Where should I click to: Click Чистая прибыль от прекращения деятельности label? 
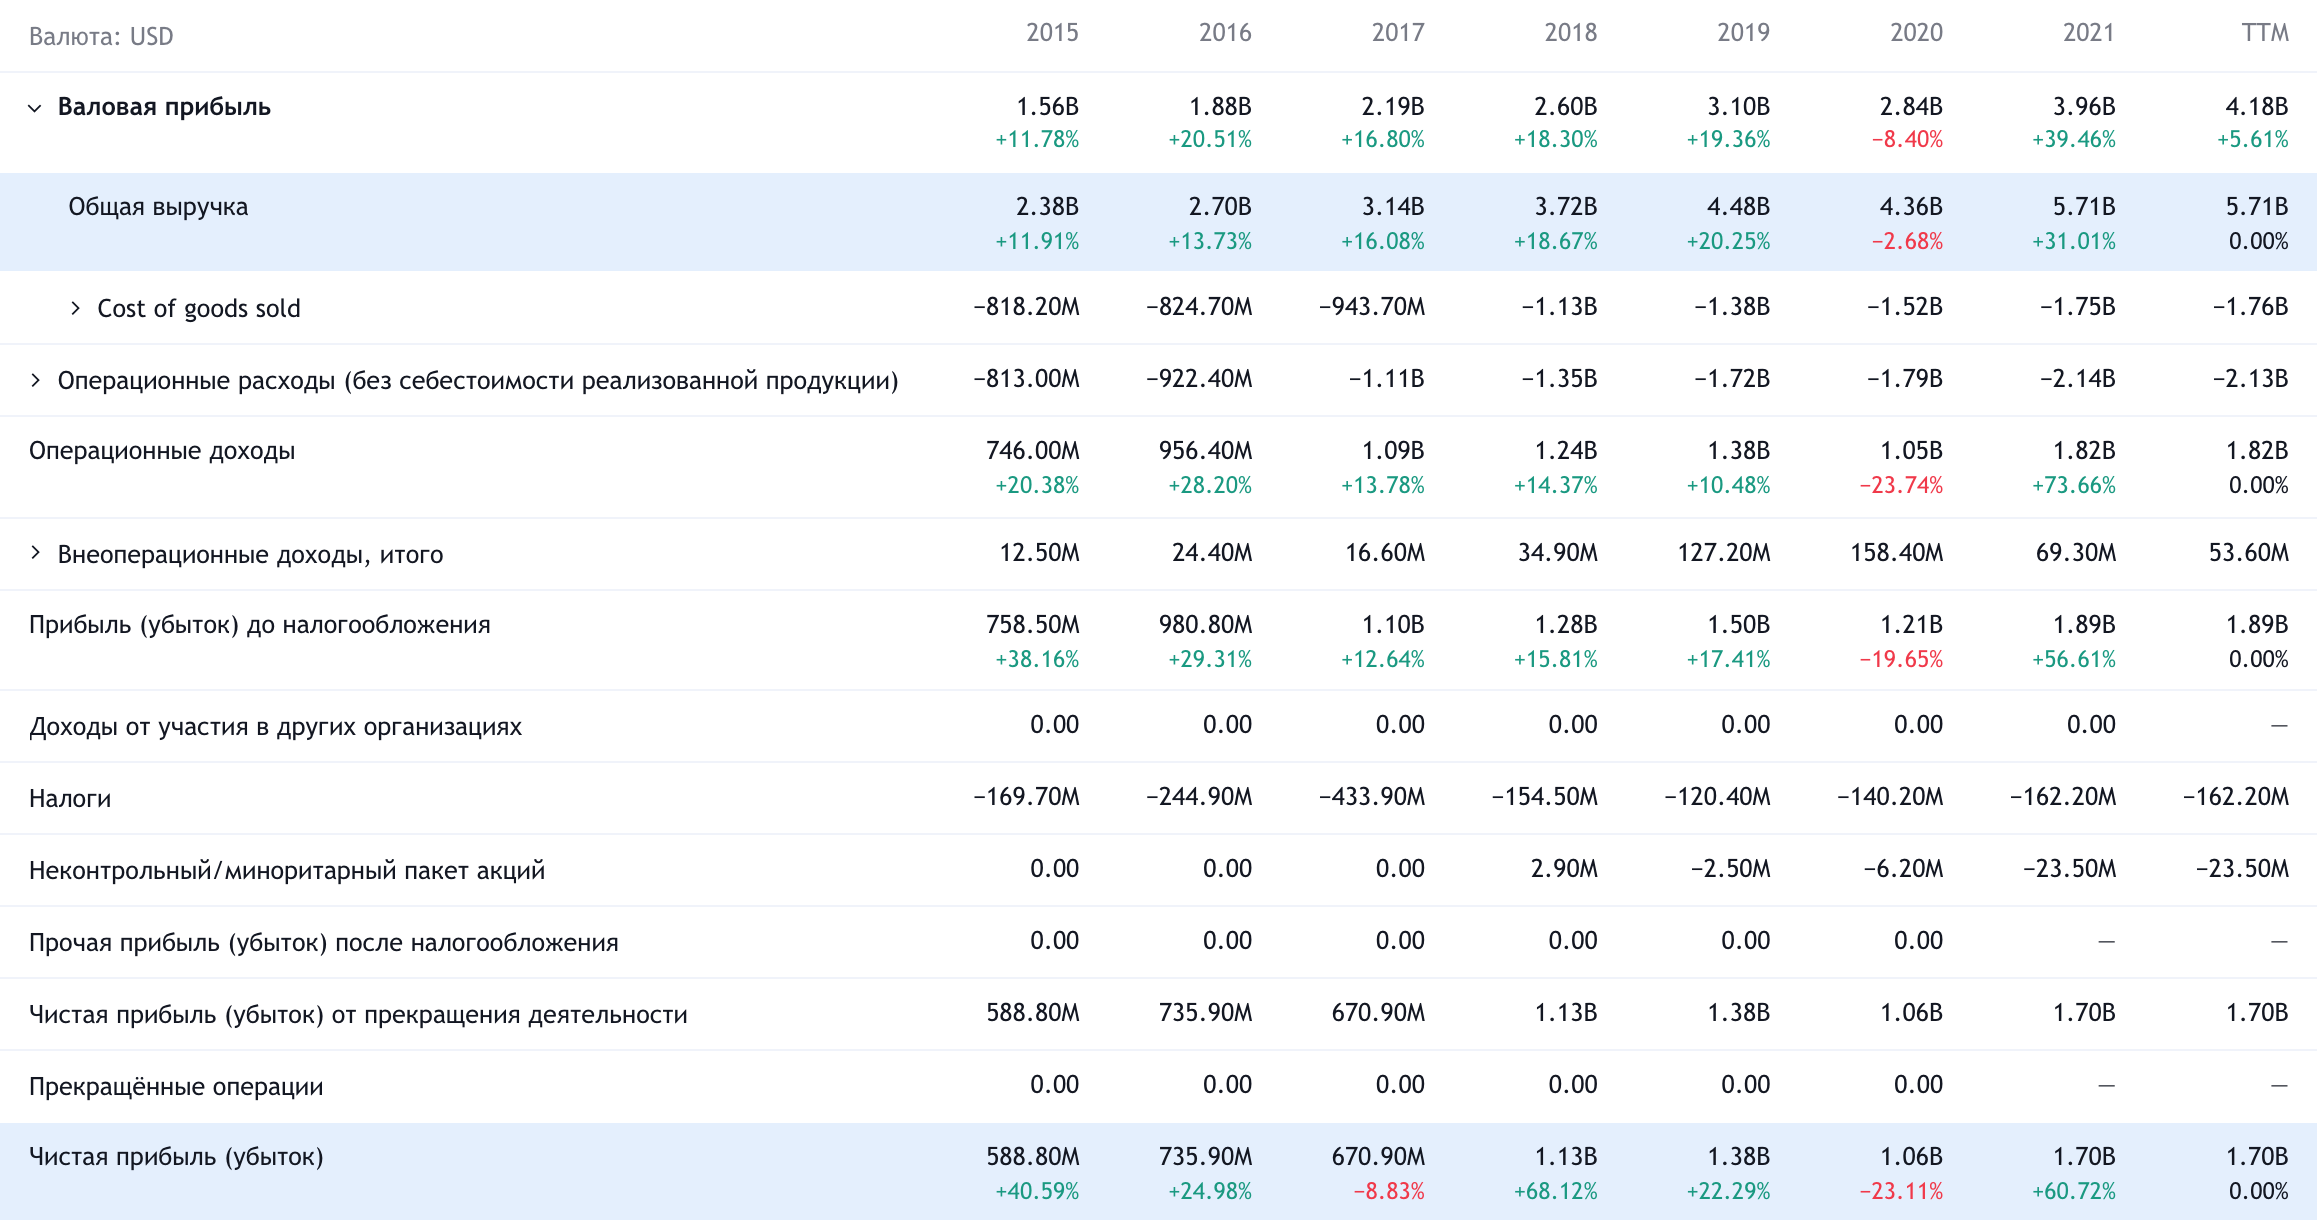coord(358,1014)
